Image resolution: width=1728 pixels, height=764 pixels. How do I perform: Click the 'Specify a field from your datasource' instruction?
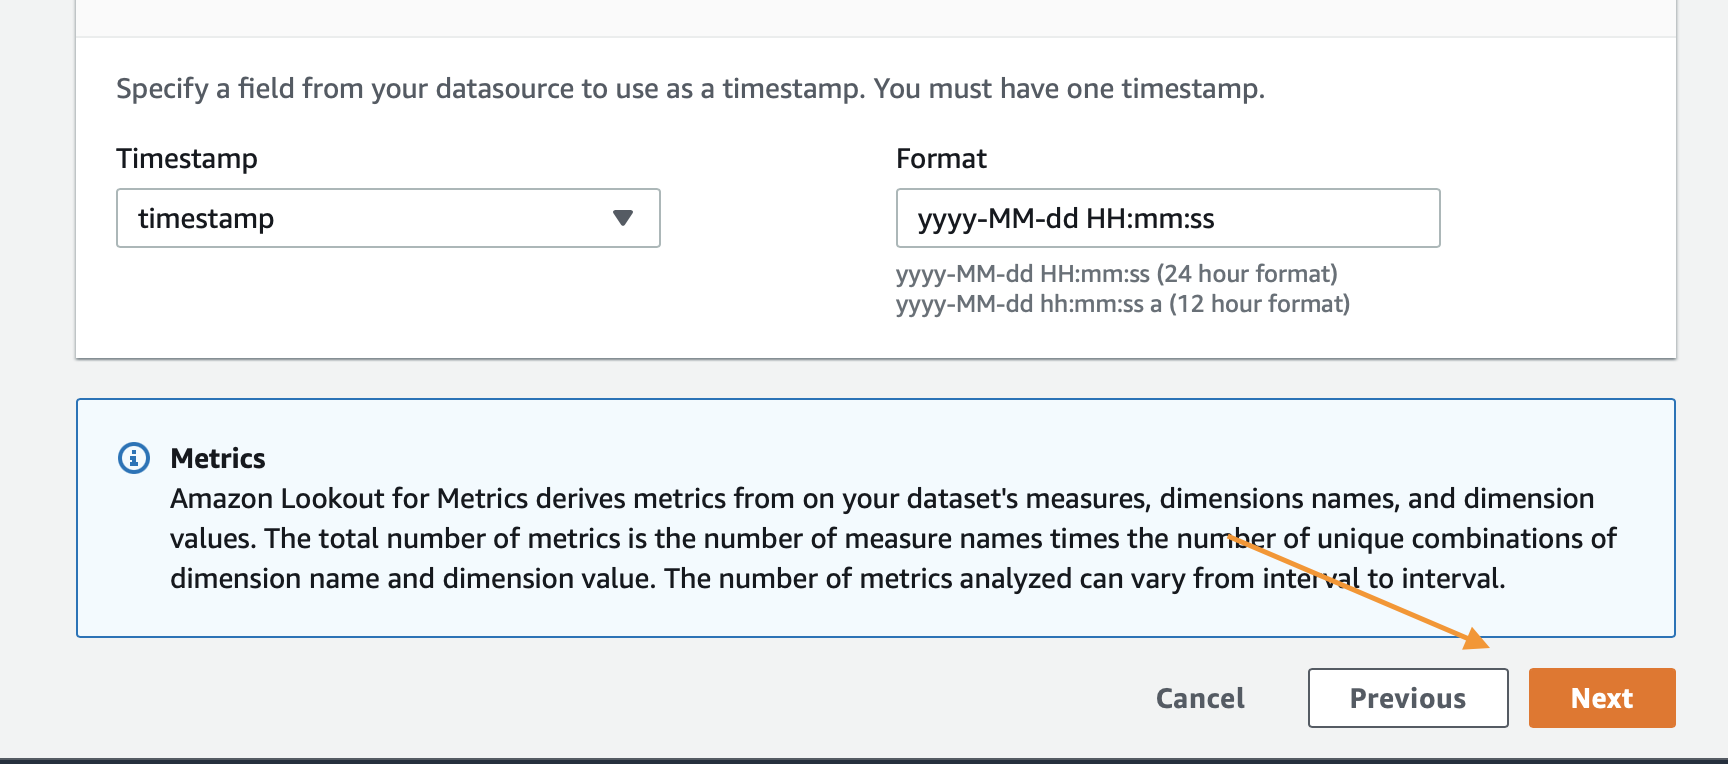[x=690, y=89]
